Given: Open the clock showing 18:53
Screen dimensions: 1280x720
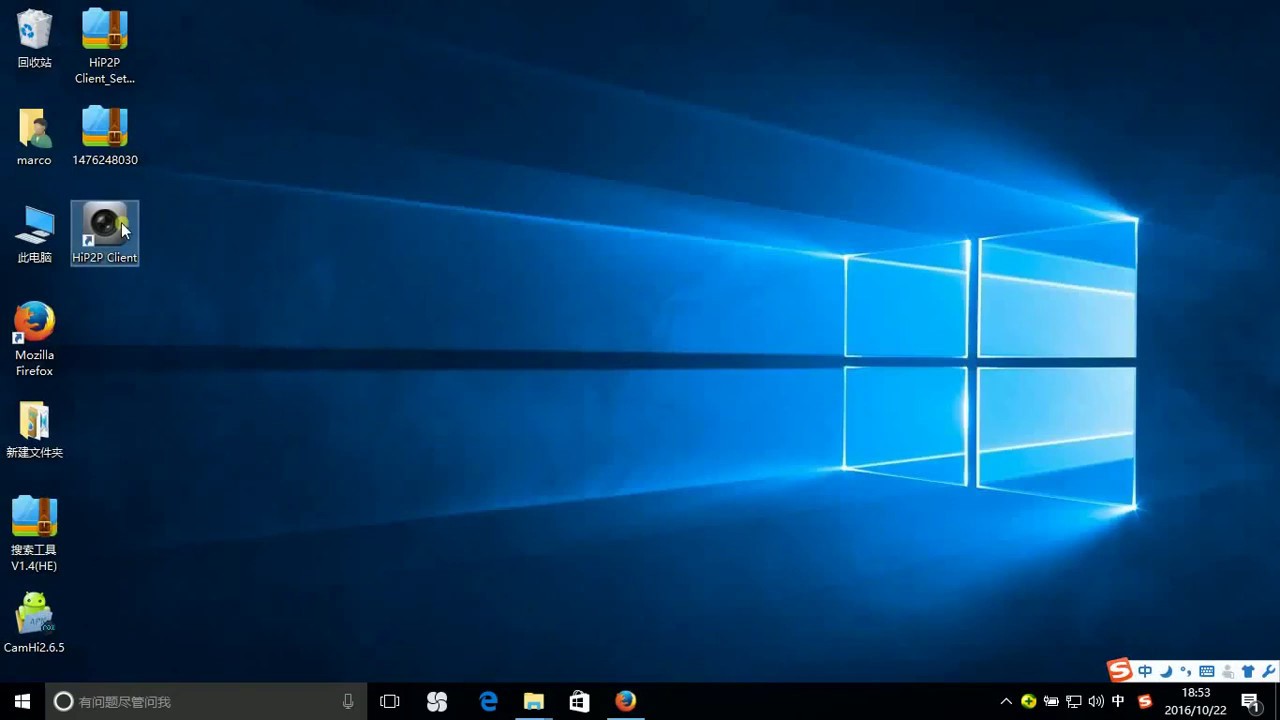Looking at the screenshot, I should click(1195, 702).
